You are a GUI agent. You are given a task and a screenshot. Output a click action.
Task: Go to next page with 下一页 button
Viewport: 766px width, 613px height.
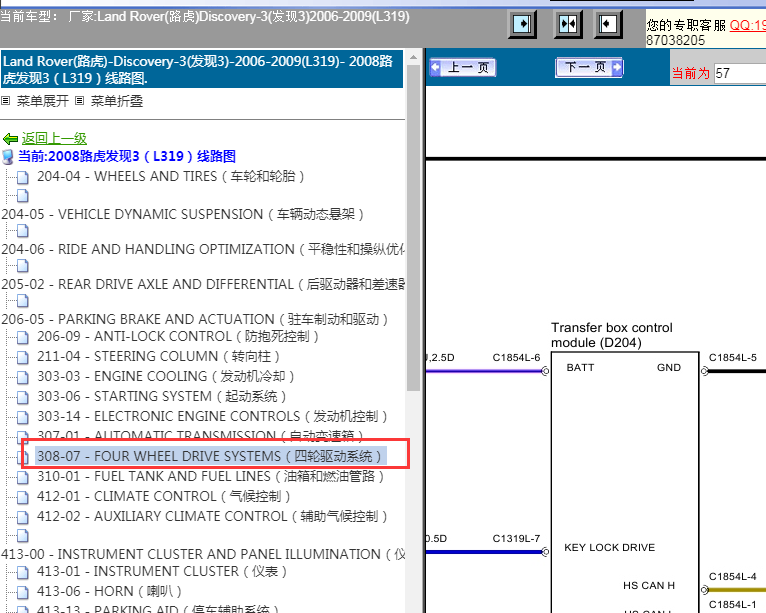pyautogui.click(x=589, y=67)
